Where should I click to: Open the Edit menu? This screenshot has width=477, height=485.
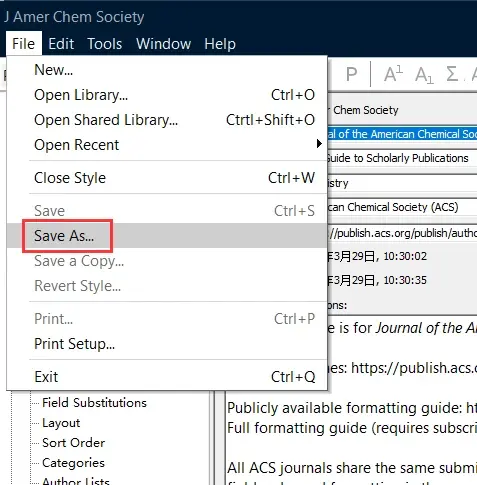coord(61,44)
